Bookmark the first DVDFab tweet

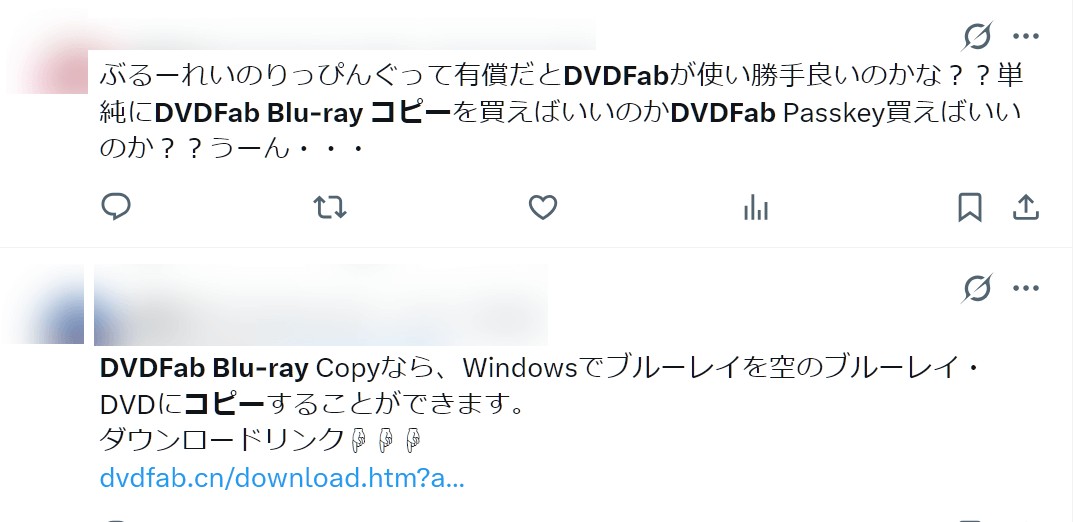pos(970,207)
